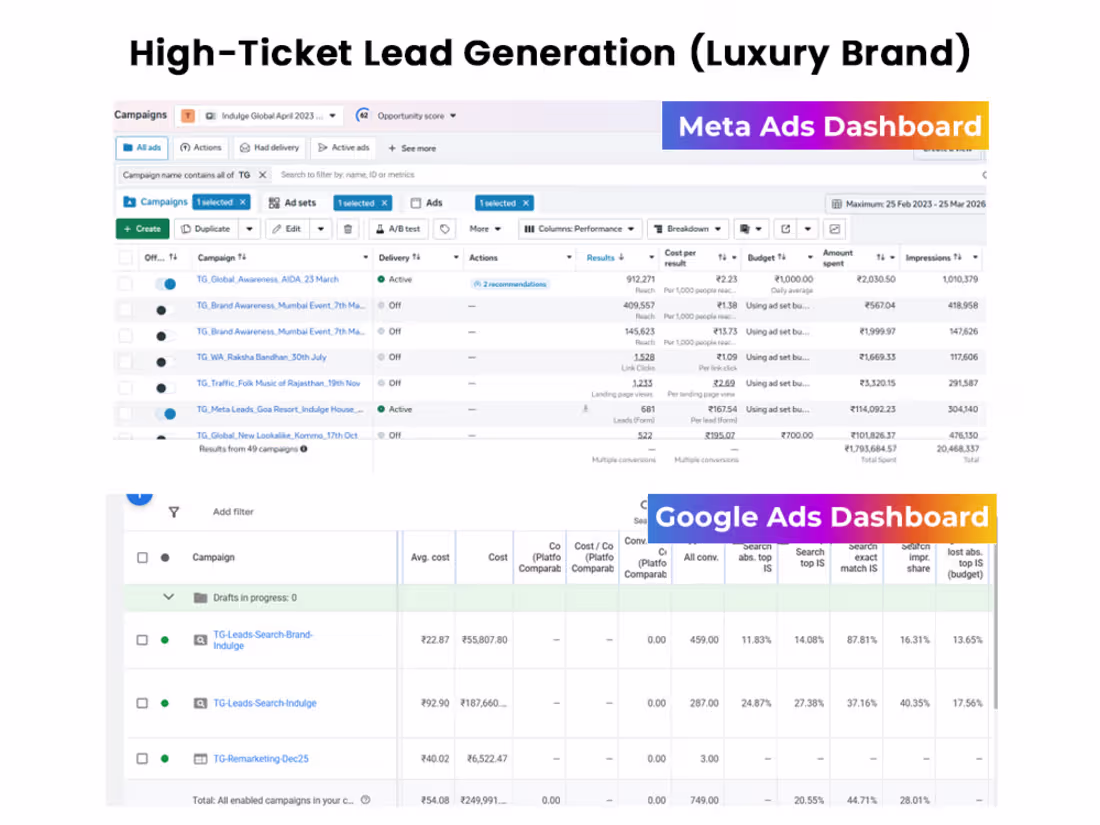Open the export share icon in Meta toolbar
This screenshot has width=1100, height=825.
(786, 229)
